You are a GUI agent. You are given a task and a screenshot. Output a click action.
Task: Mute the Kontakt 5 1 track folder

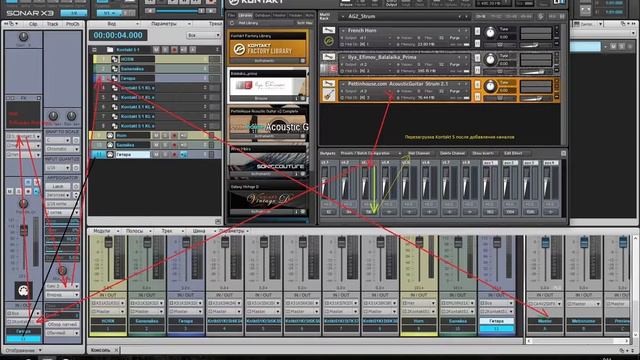(156, 49)
